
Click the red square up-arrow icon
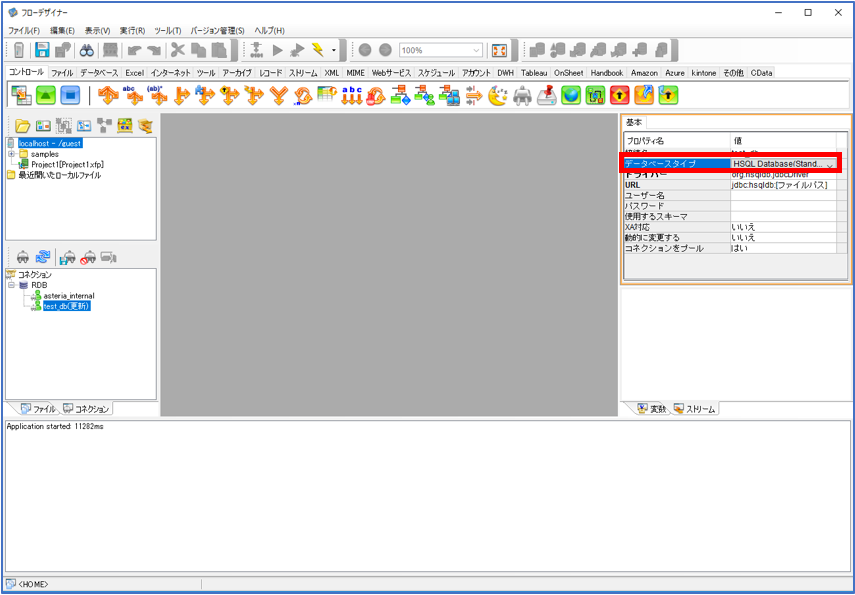tap(619, 95)
